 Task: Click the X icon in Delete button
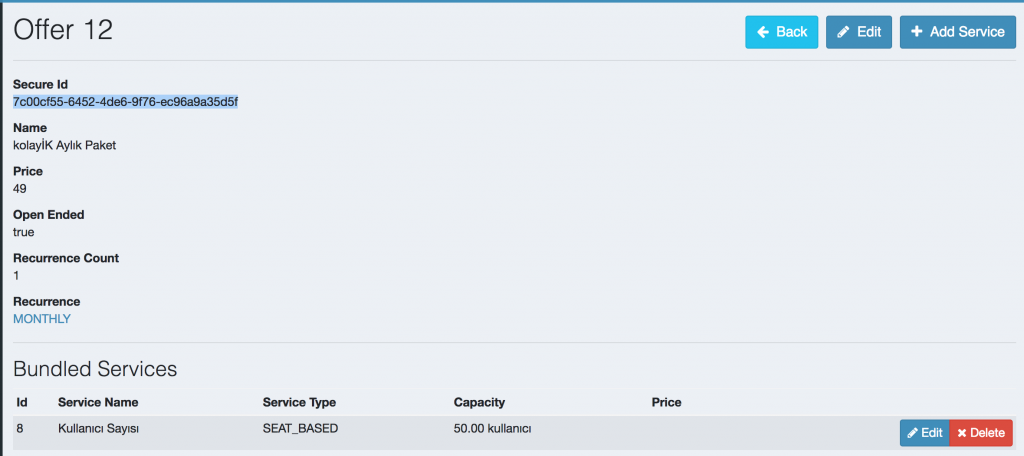click(x=962, y=433)
